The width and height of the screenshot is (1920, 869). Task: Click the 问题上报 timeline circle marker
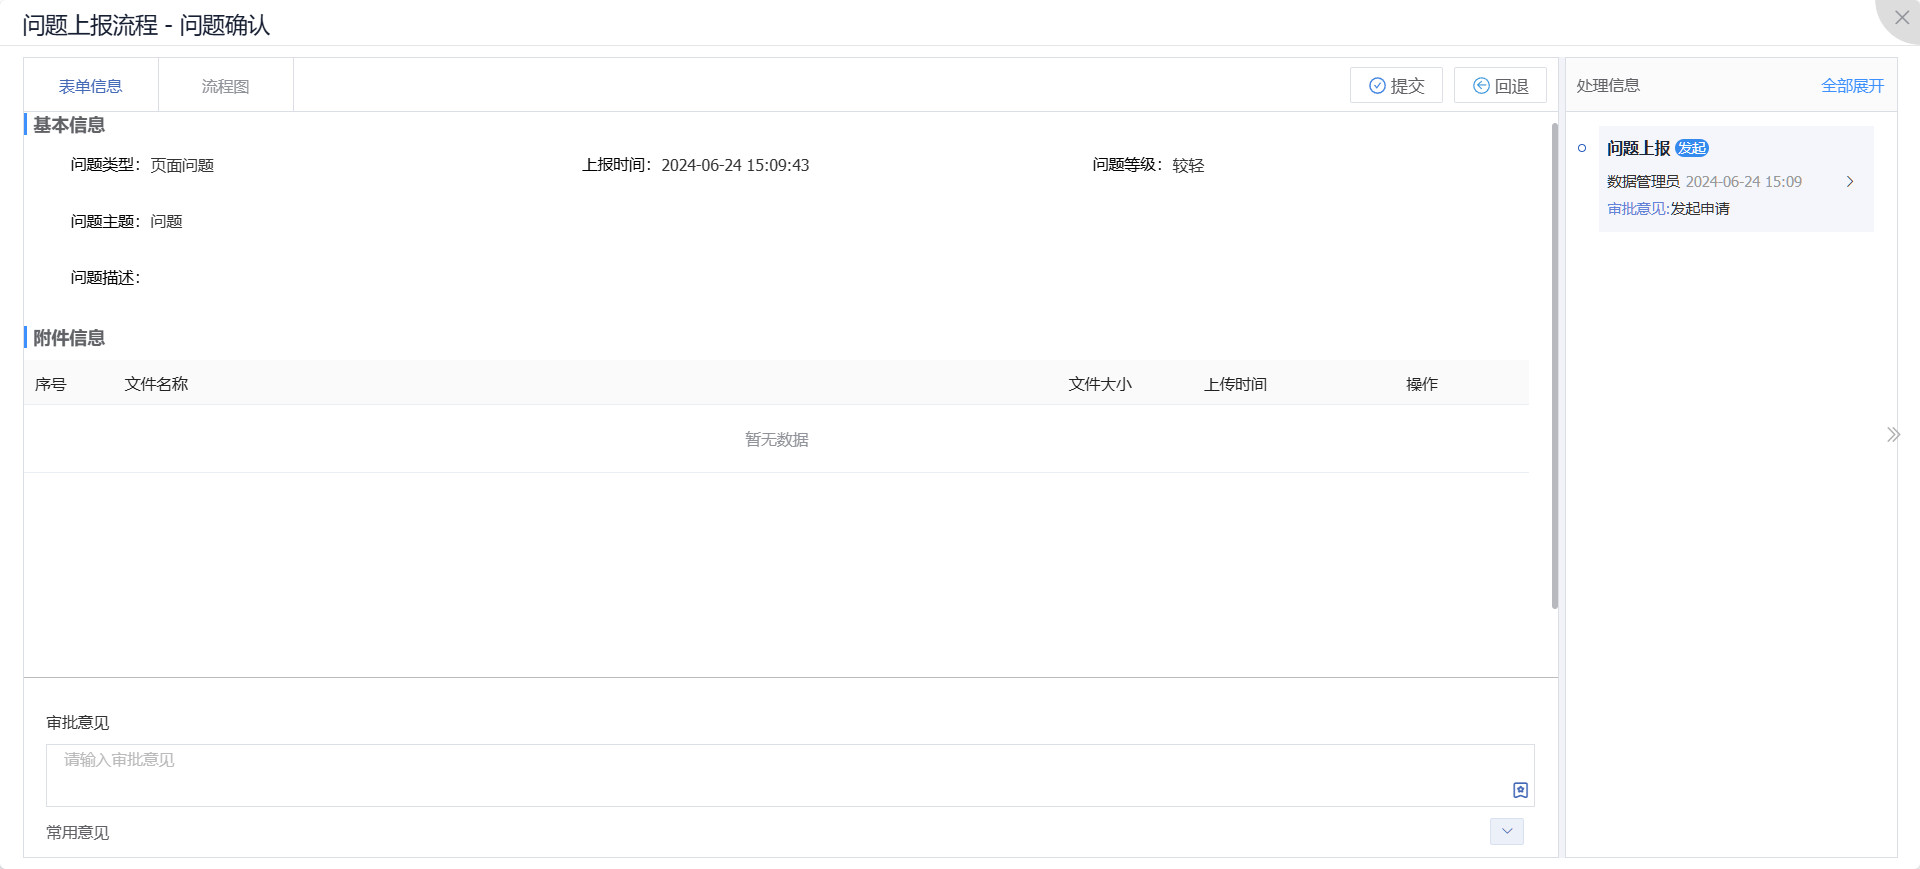click(x=1582, y=148)
